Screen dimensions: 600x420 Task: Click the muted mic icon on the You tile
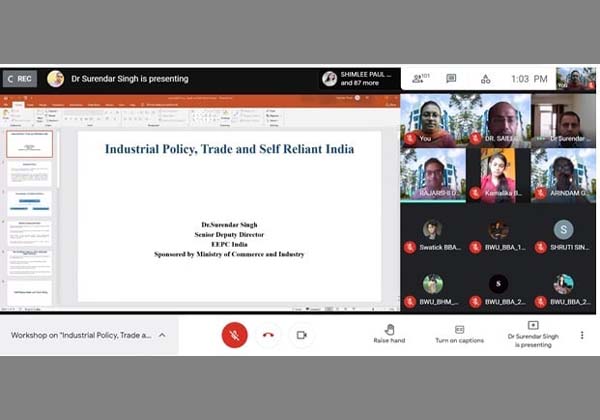pyautogui.click(x=410, y=138)
